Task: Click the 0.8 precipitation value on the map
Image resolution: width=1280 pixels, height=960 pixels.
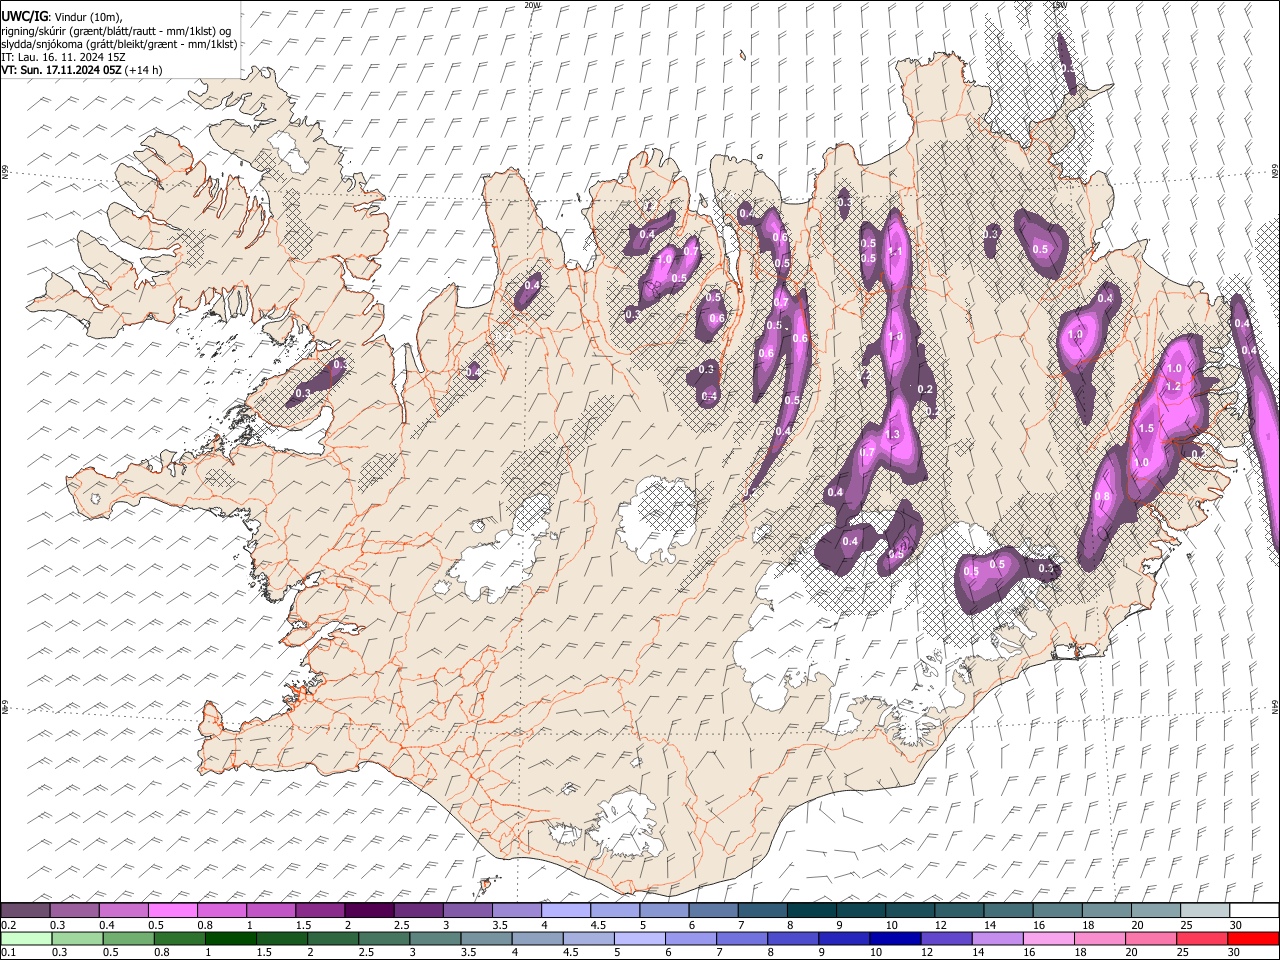Action: 1102,496
